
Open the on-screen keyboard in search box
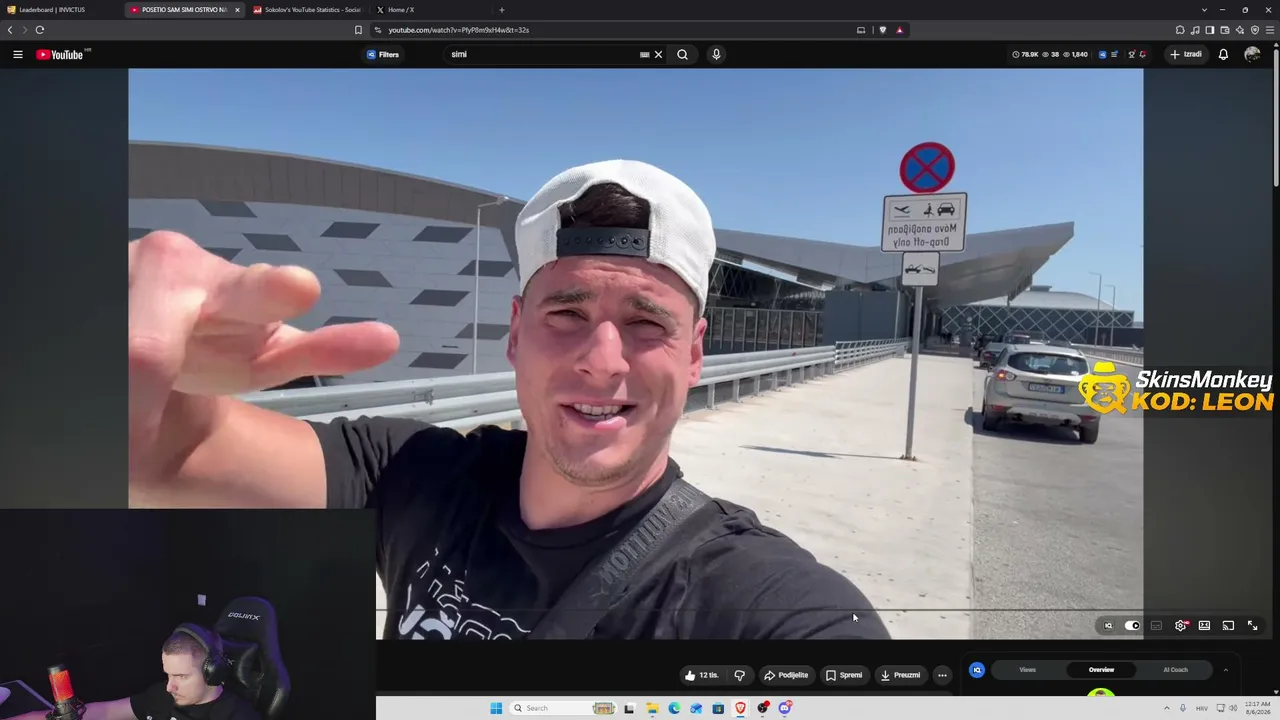coord(645,54)
